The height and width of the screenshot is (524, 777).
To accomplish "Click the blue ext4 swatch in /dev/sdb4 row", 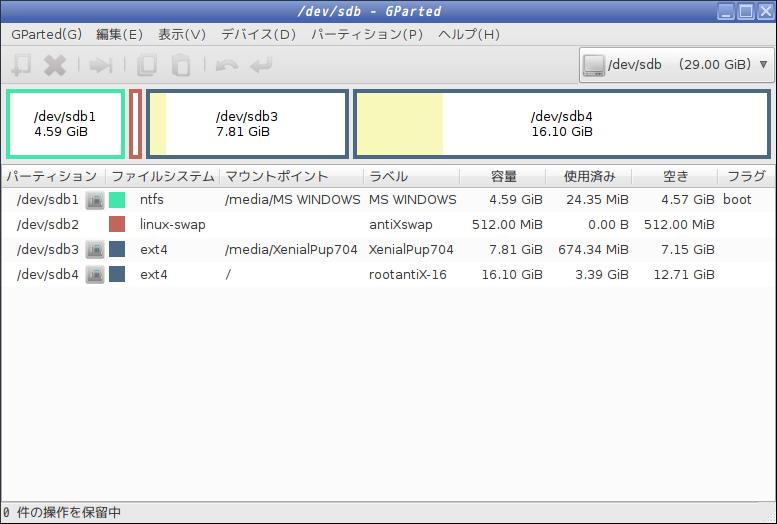I will click(117, 274).
